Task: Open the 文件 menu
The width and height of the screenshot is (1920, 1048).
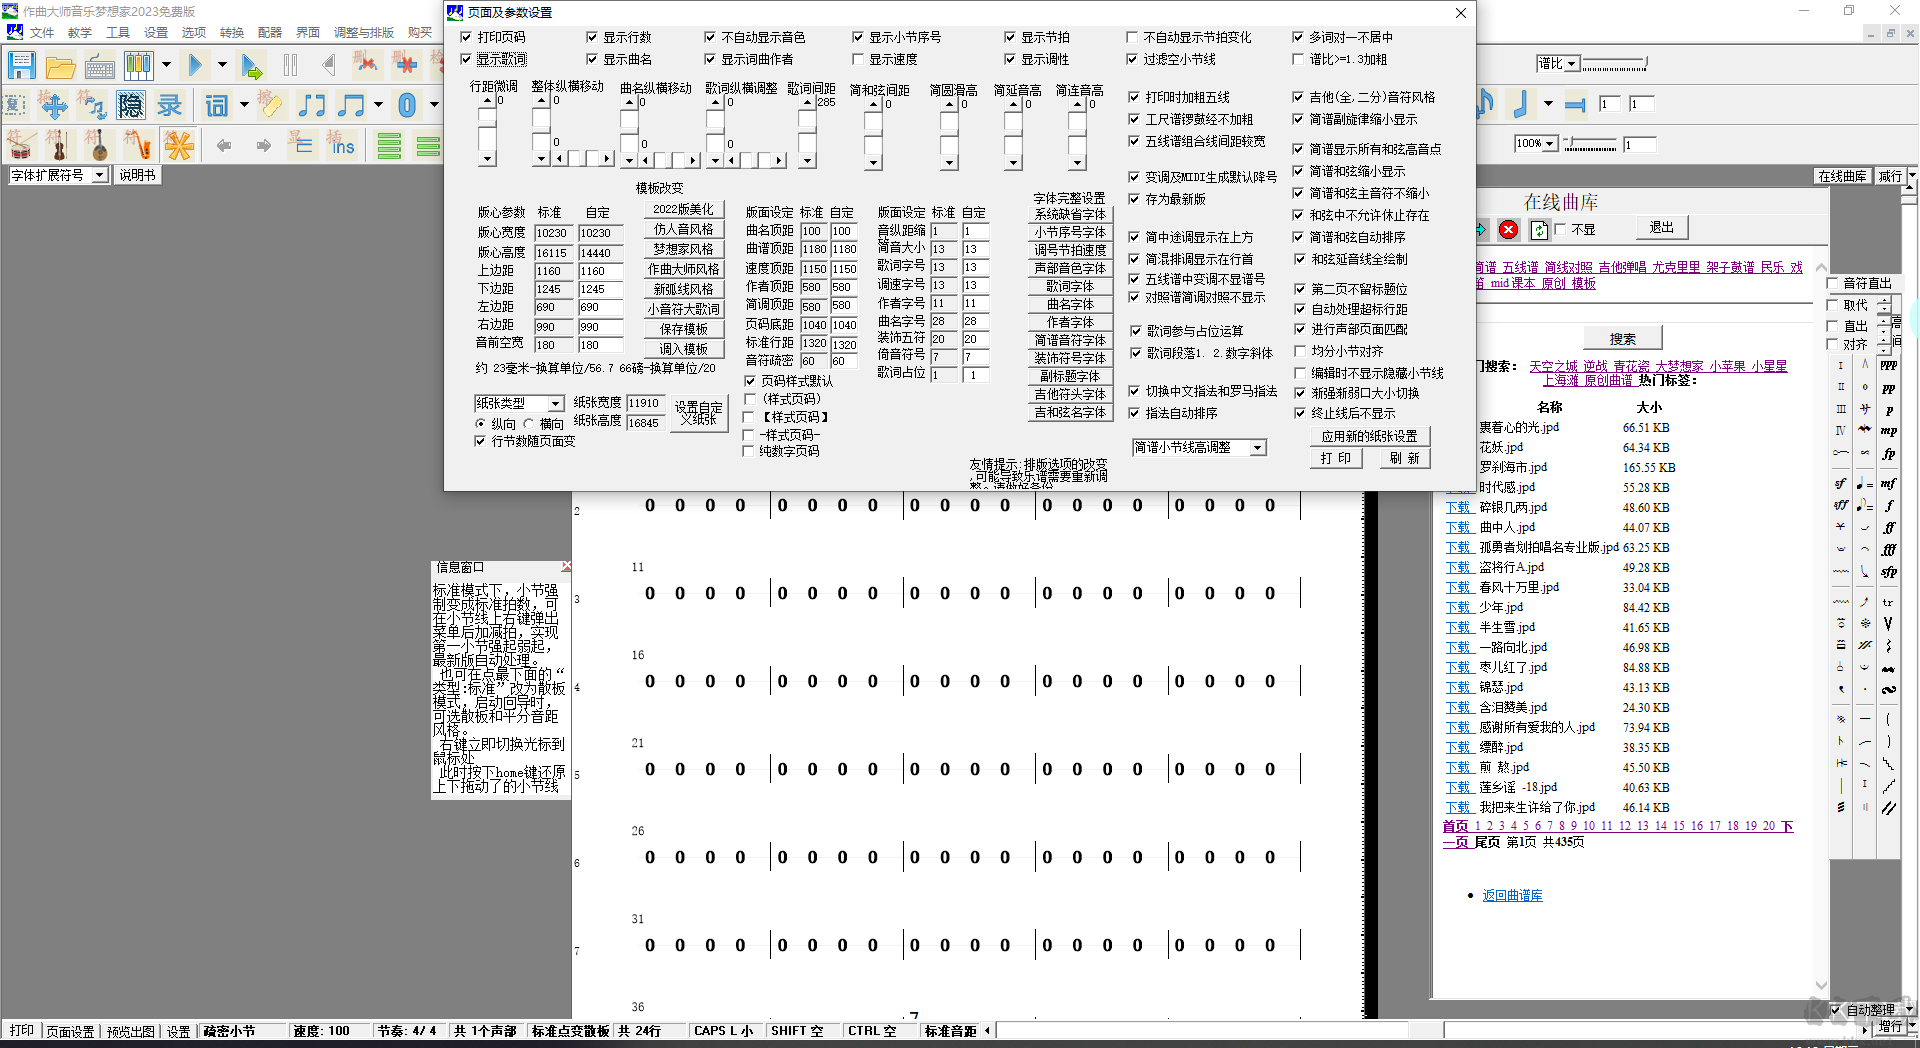Action: 42,32
